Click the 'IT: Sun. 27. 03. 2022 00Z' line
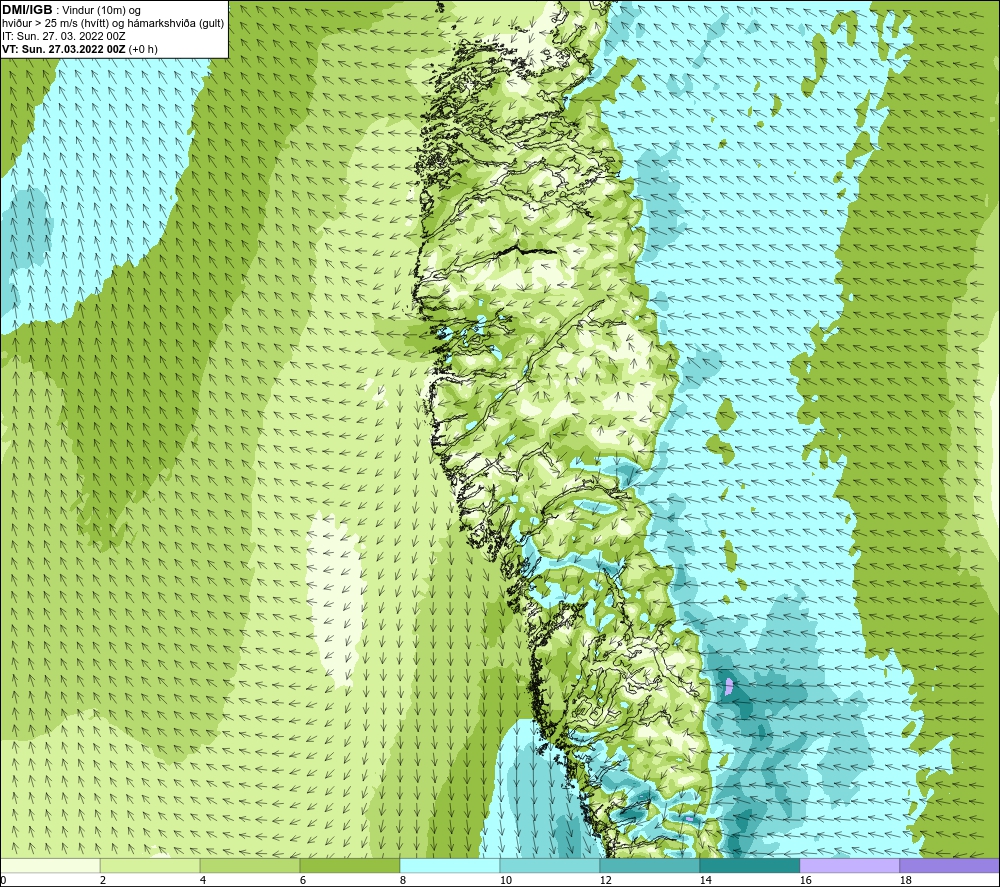The image size is (1000, 887). (64, 36)
